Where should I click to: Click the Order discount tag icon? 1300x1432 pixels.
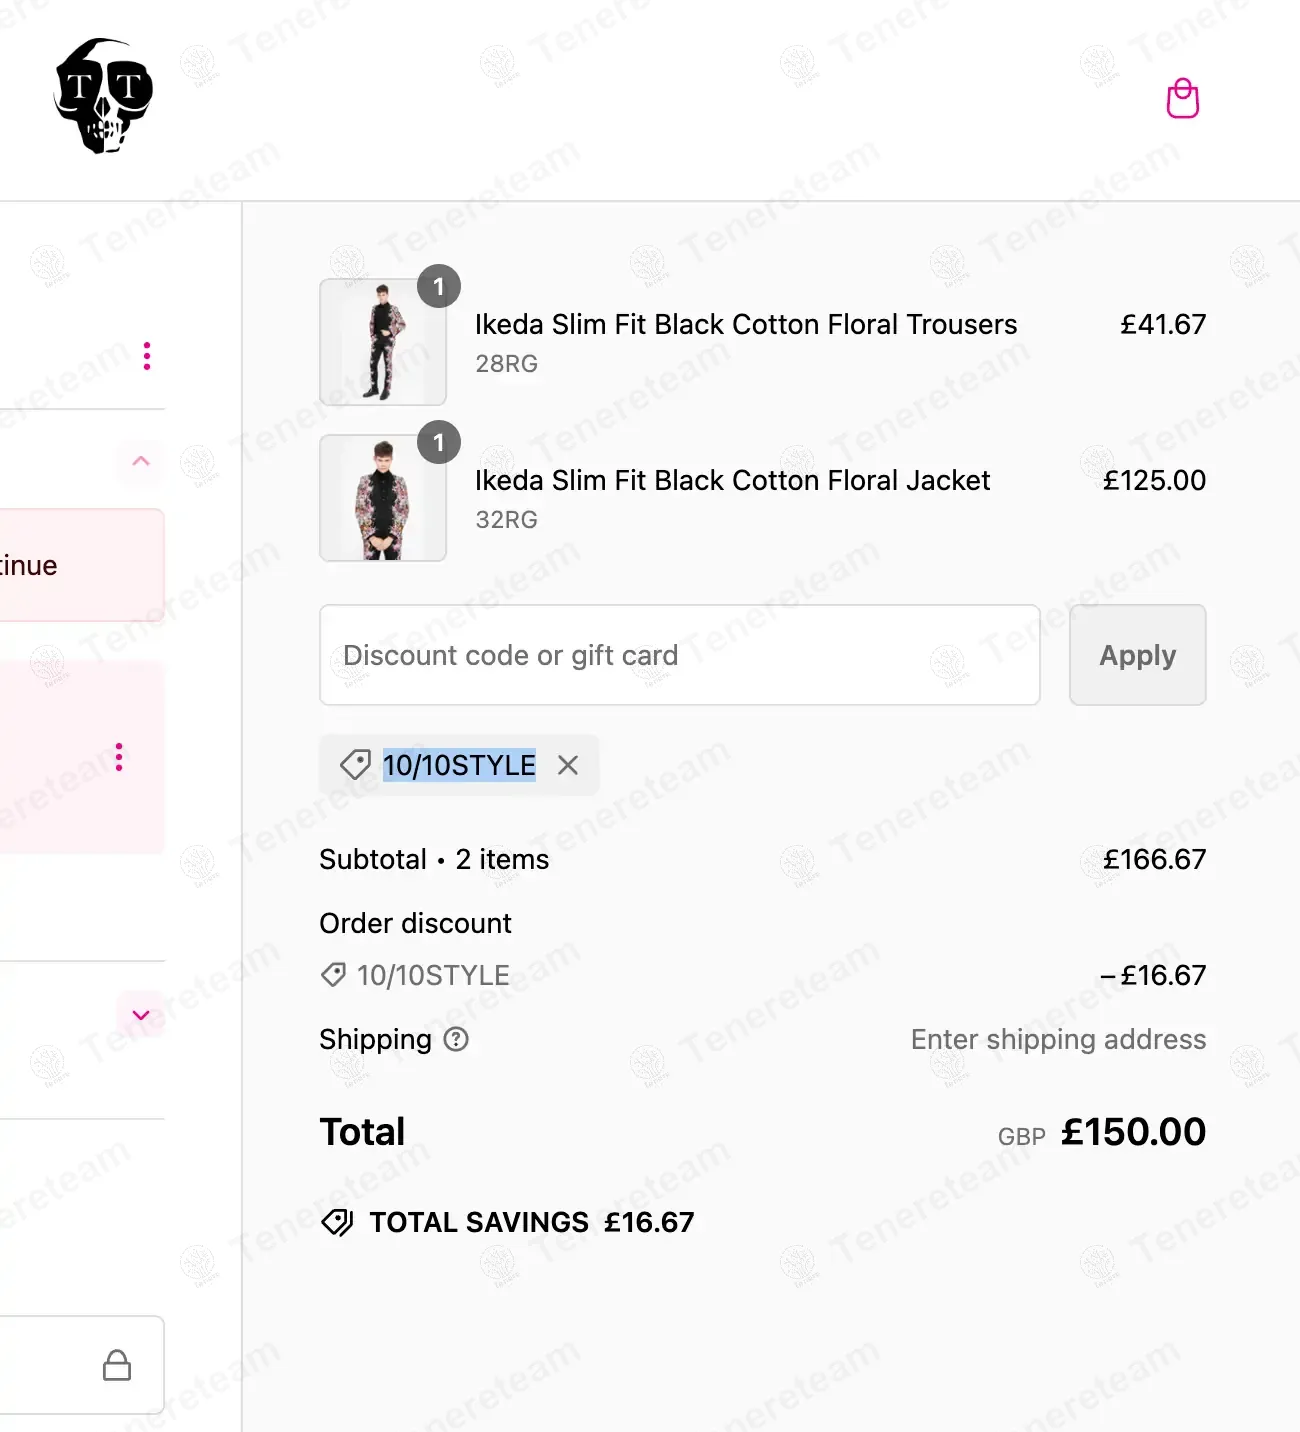tap(333, 974)
